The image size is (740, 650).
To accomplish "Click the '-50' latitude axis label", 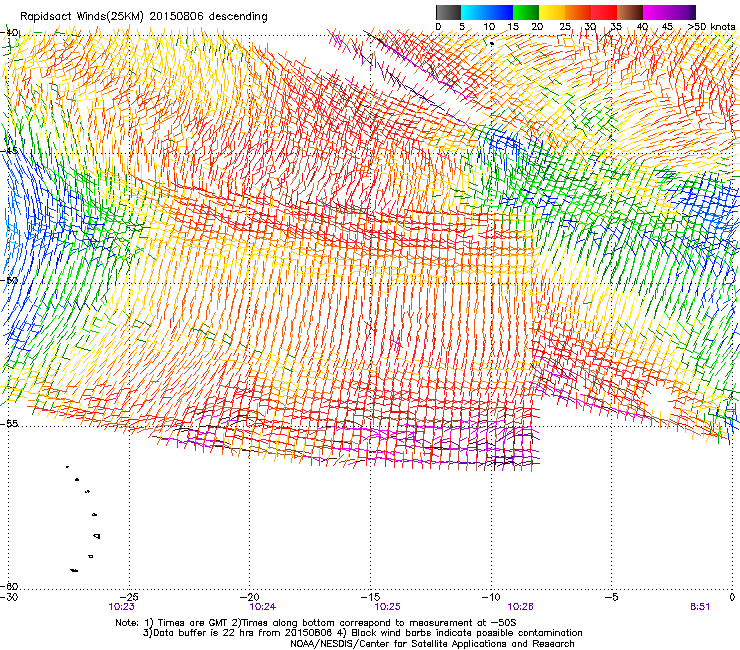I will [x=10, y=280].
